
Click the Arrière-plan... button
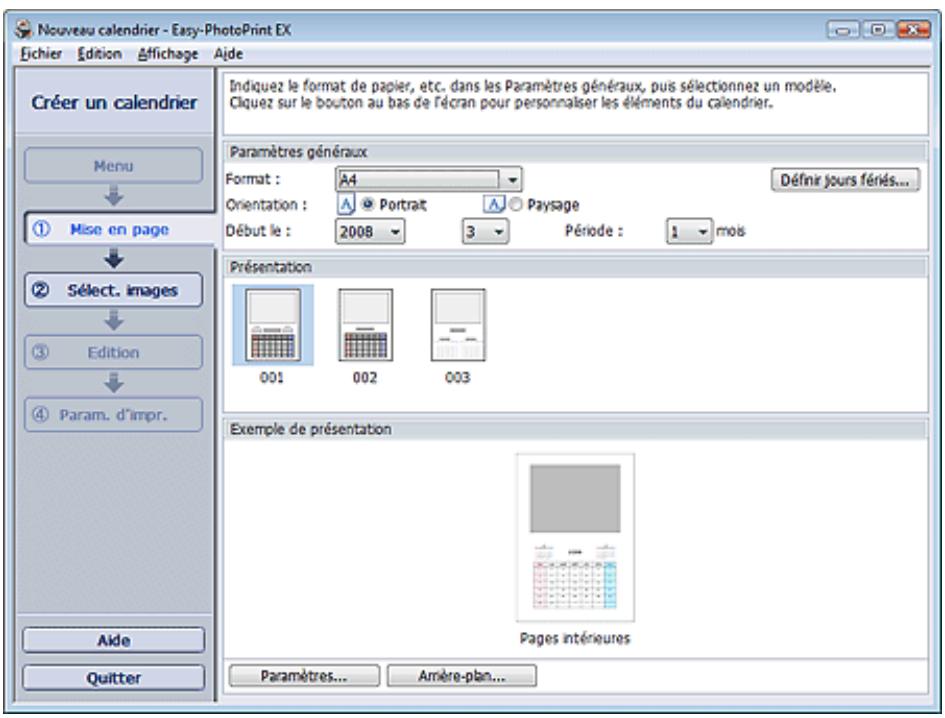[462, 676]
